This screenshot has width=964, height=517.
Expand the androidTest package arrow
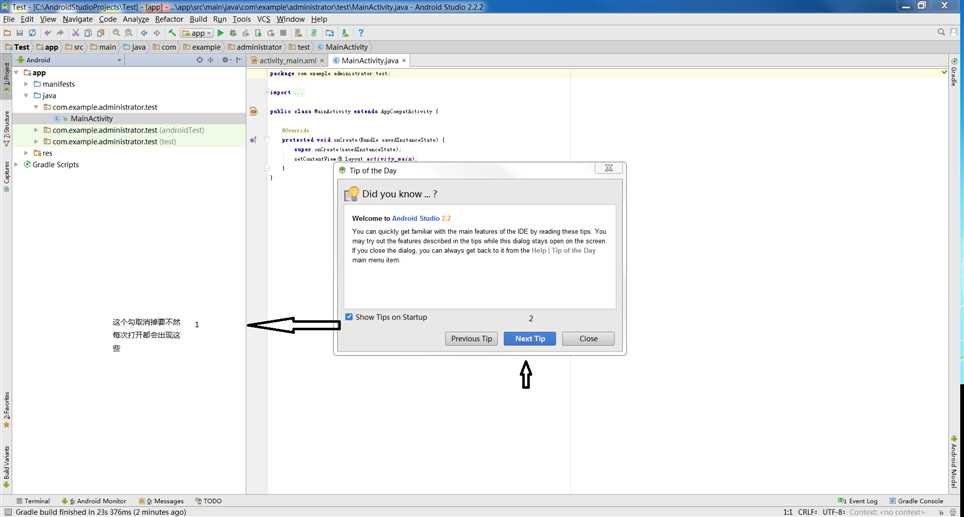tap(36, 130)
